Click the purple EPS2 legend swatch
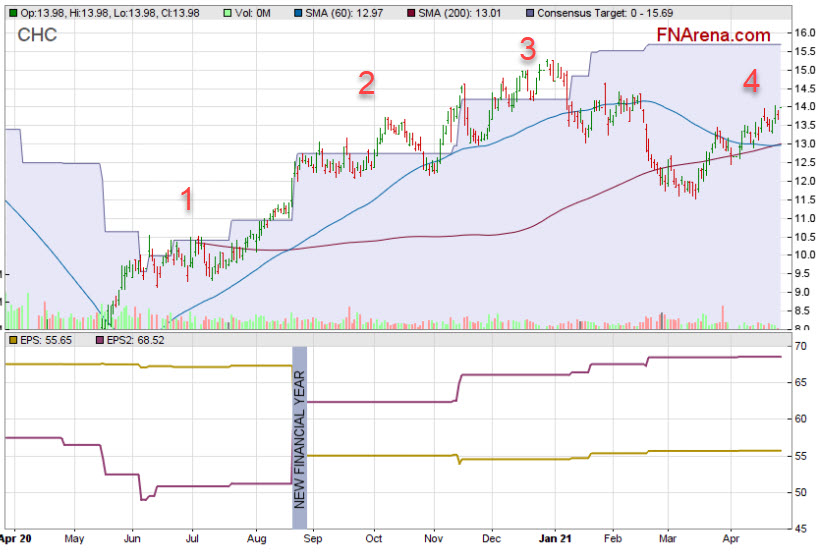 coord(100,340)
